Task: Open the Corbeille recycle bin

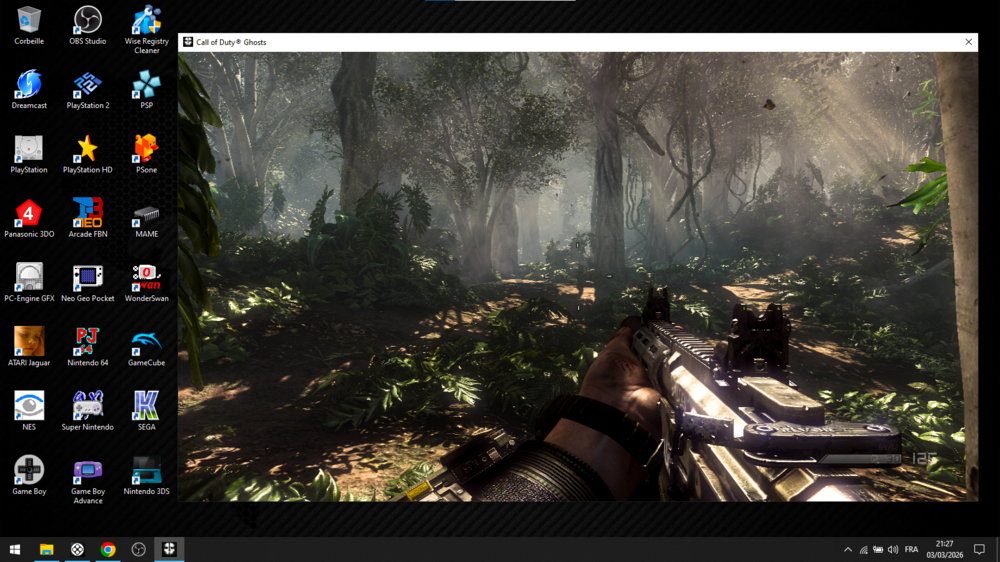Action: (x=29, y=21)
